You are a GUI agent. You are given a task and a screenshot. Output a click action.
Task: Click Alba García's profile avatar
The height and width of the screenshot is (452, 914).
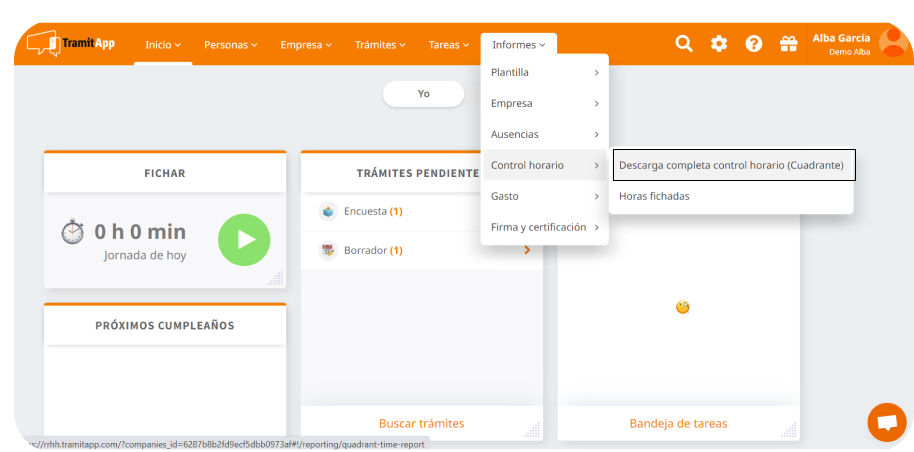click(x=892, y=44)
